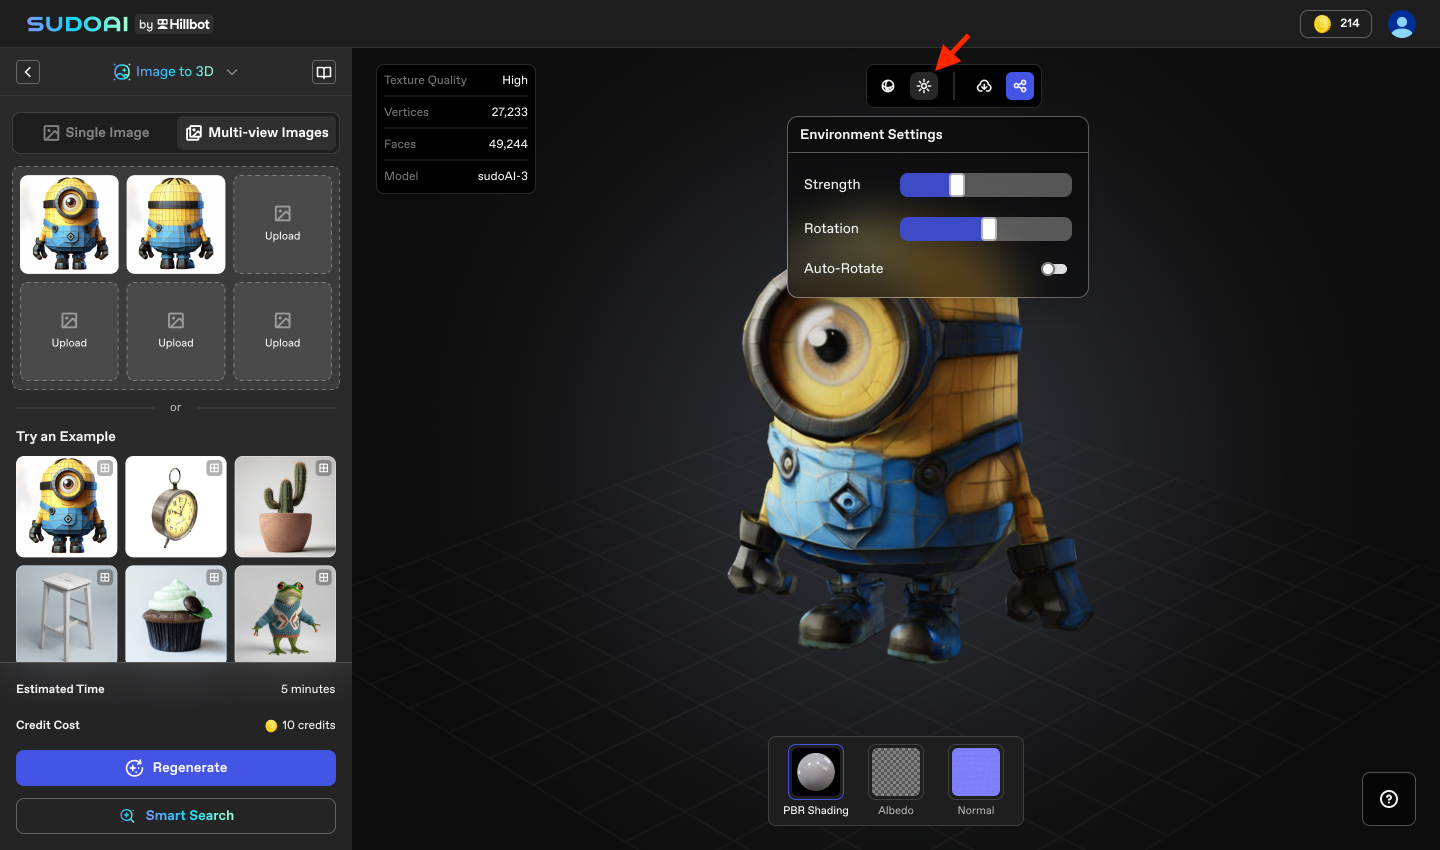Click the third Upload slot in top row
The image size is (1440, 850).
click(x=283, y=224)
